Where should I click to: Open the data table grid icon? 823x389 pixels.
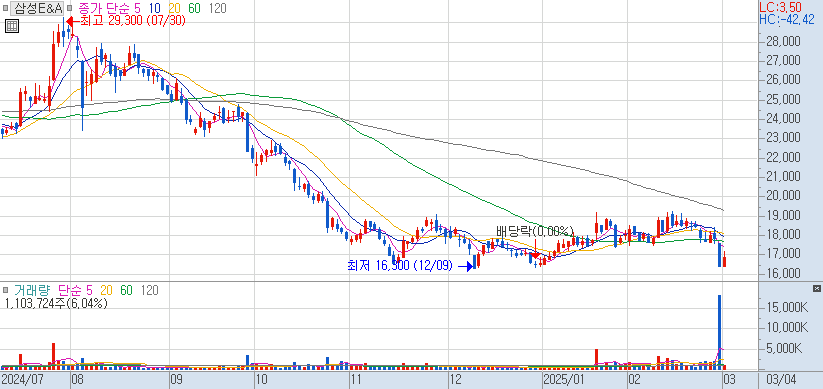[x=12, y=26]
